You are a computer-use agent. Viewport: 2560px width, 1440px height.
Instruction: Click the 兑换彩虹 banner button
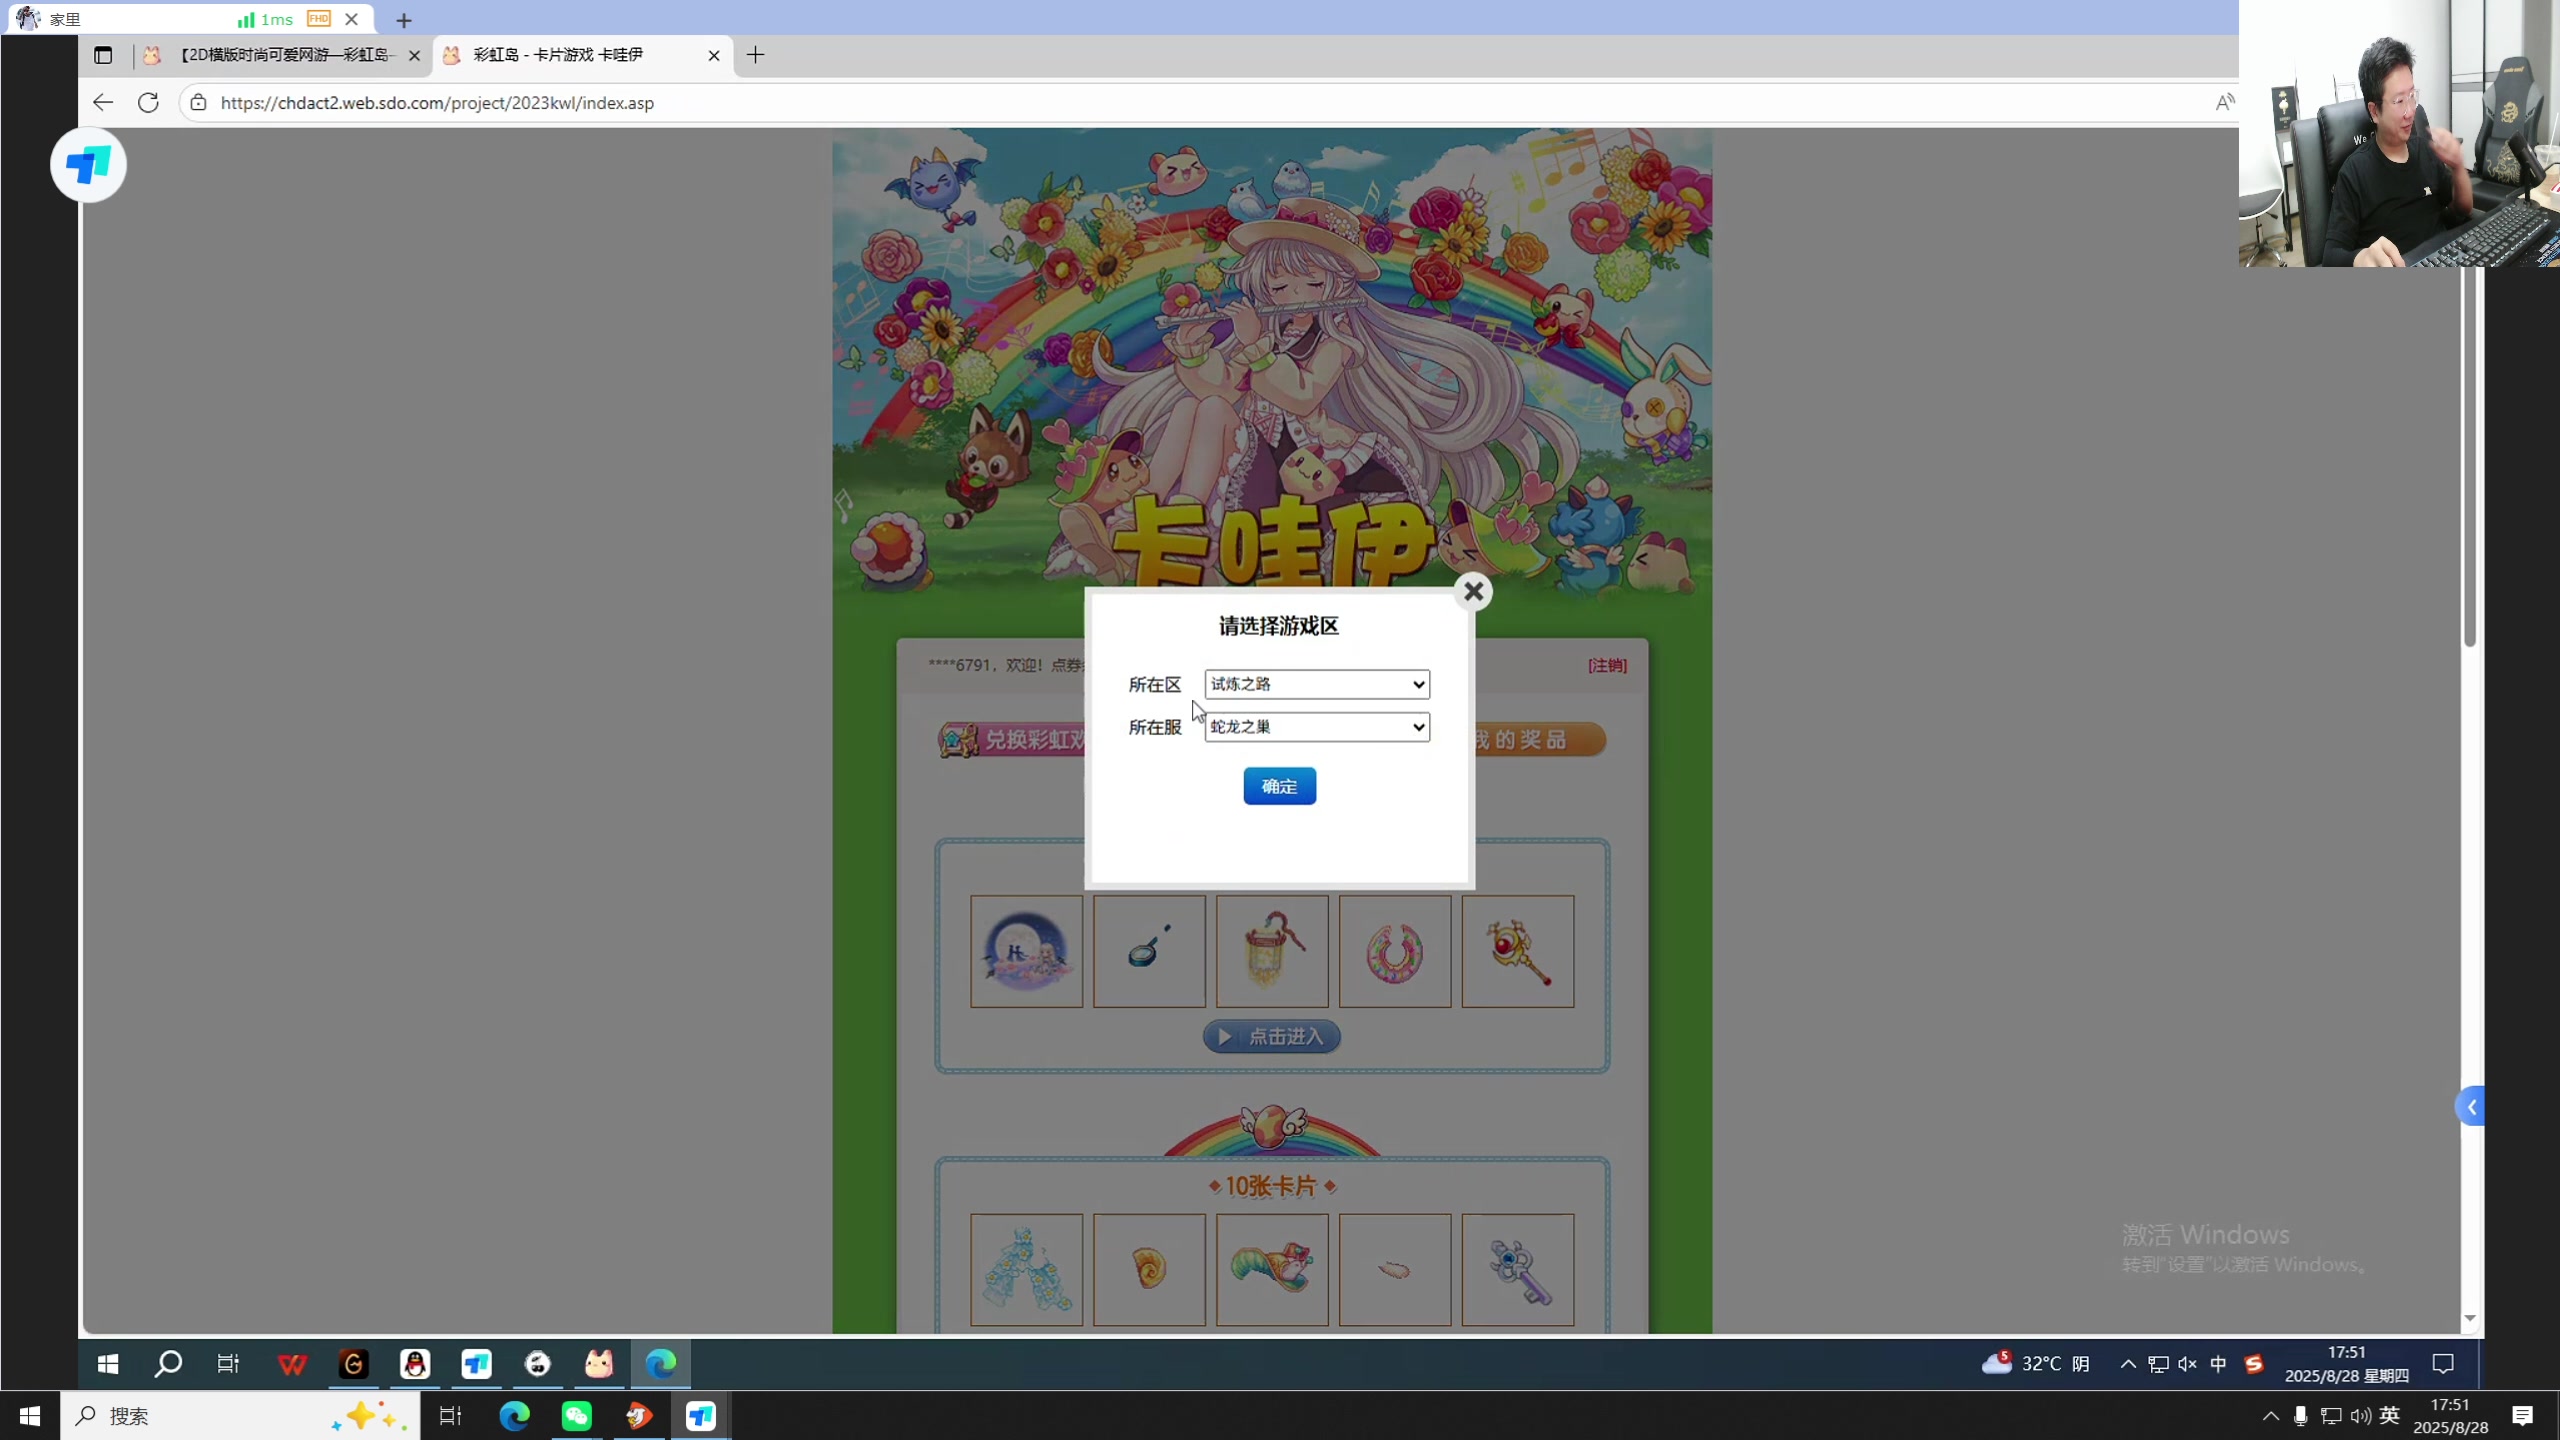pos(1012,740)
